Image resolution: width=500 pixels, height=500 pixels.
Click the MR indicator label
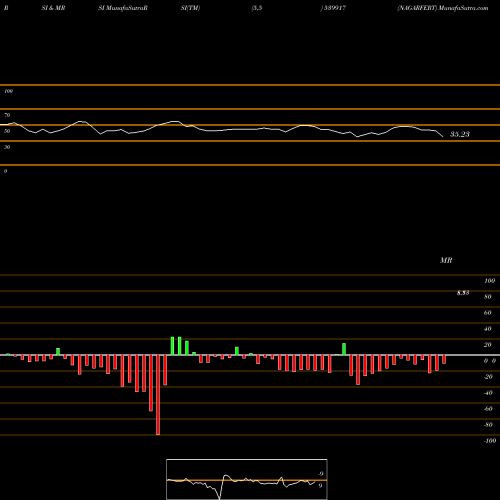pyautogui.click(x=446, y=260)
